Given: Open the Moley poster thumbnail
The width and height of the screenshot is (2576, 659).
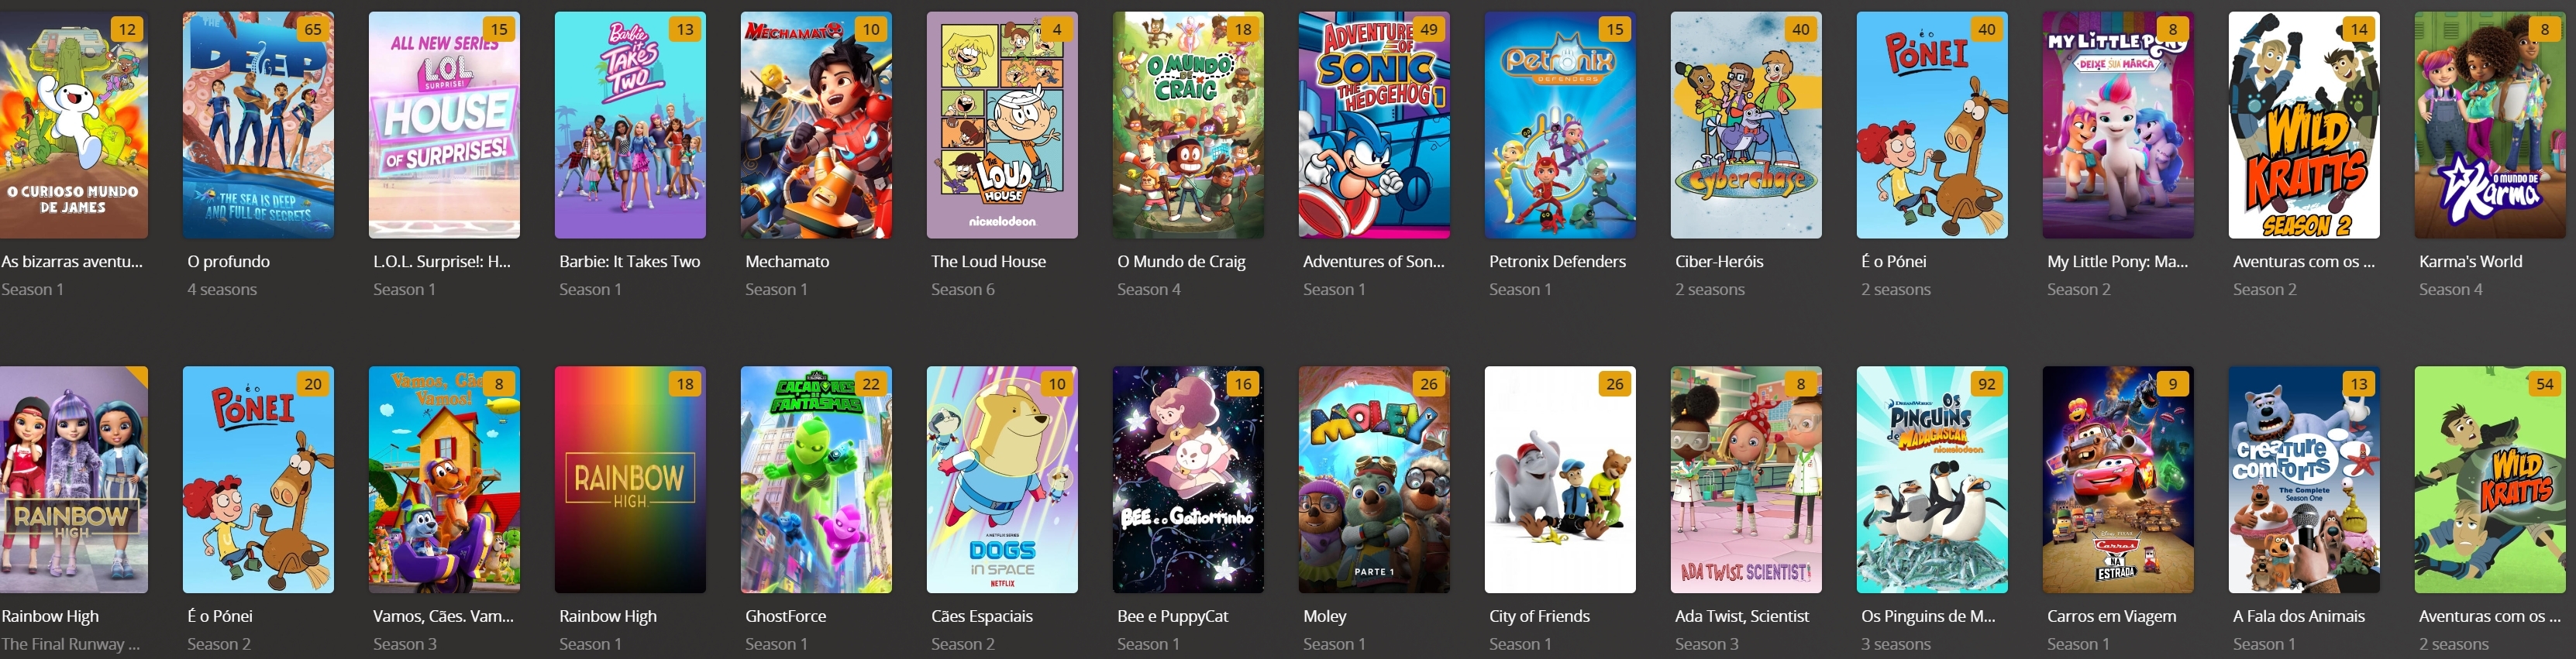Looking at the screenshot, I should 1374,480.
